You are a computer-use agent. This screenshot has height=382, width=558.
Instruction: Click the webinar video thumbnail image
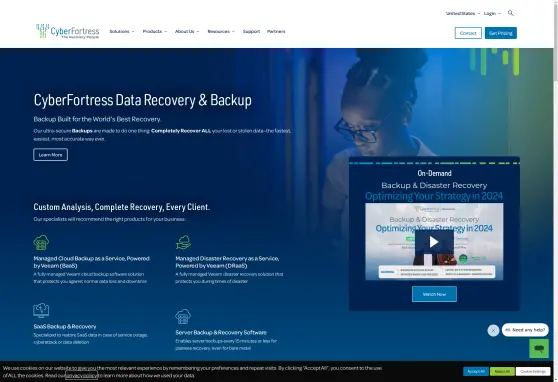[434, 242]
